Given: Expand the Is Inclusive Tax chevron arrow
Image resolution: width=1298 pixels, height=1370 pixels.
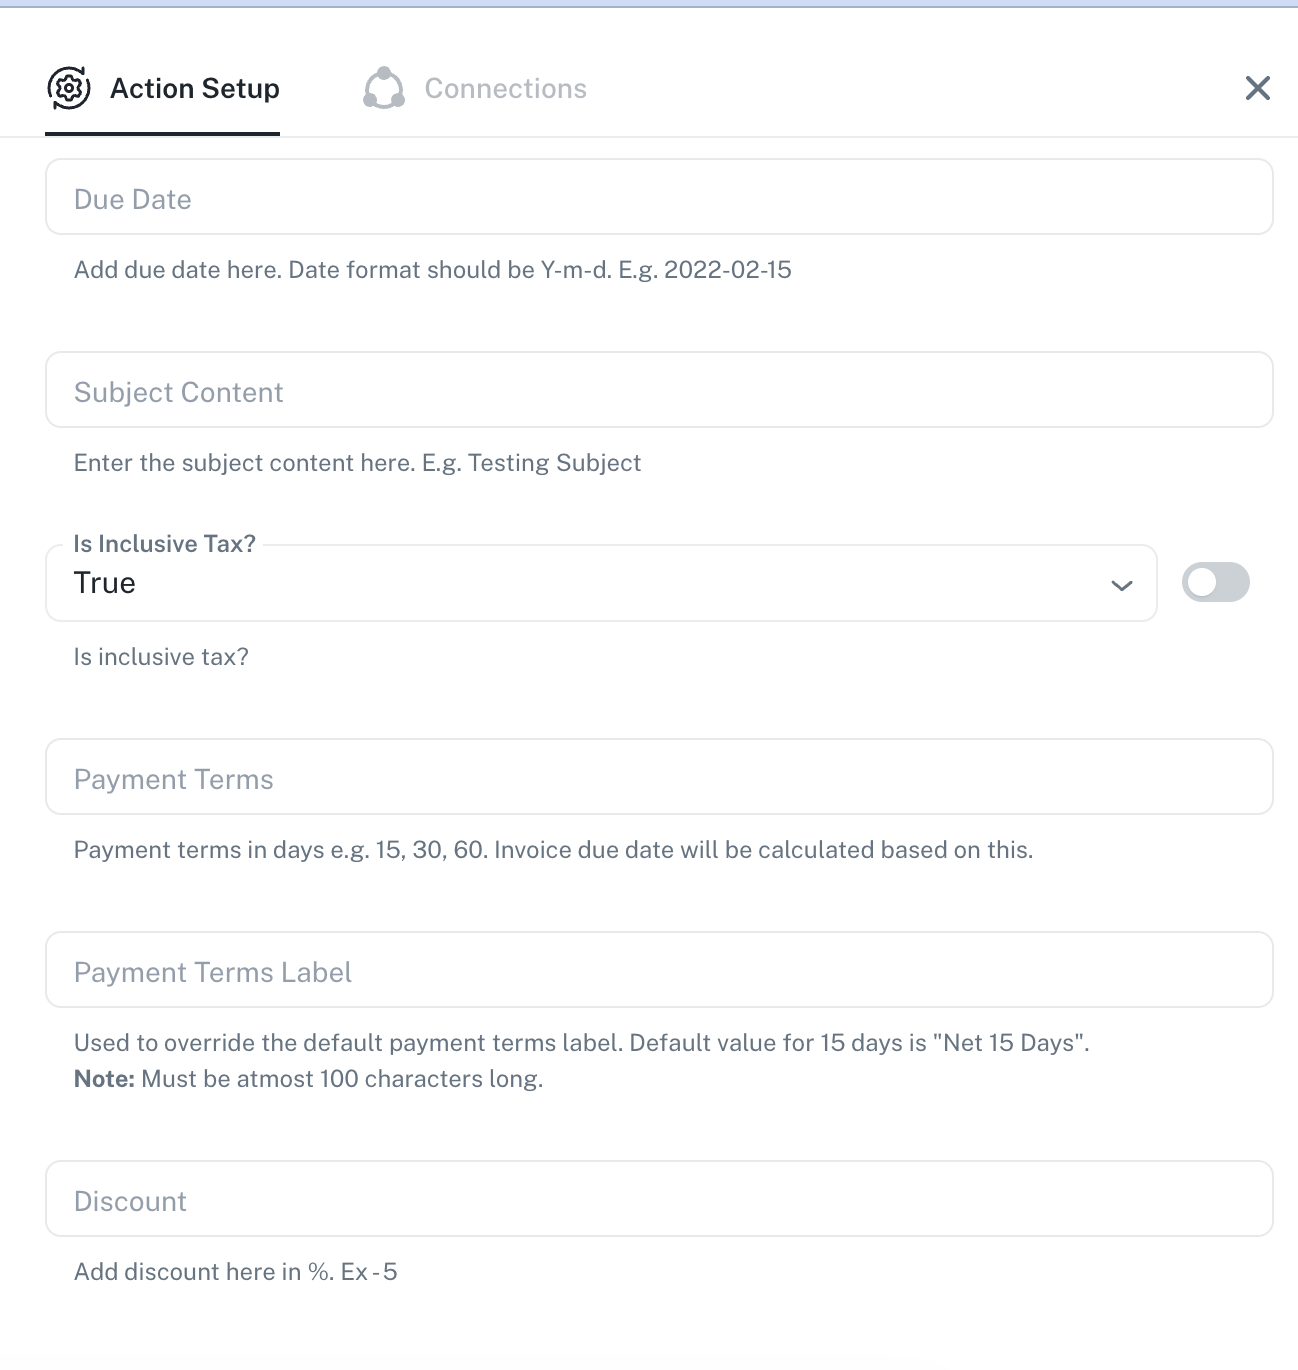Looking at the screenshot, I should click(1122, 585).
